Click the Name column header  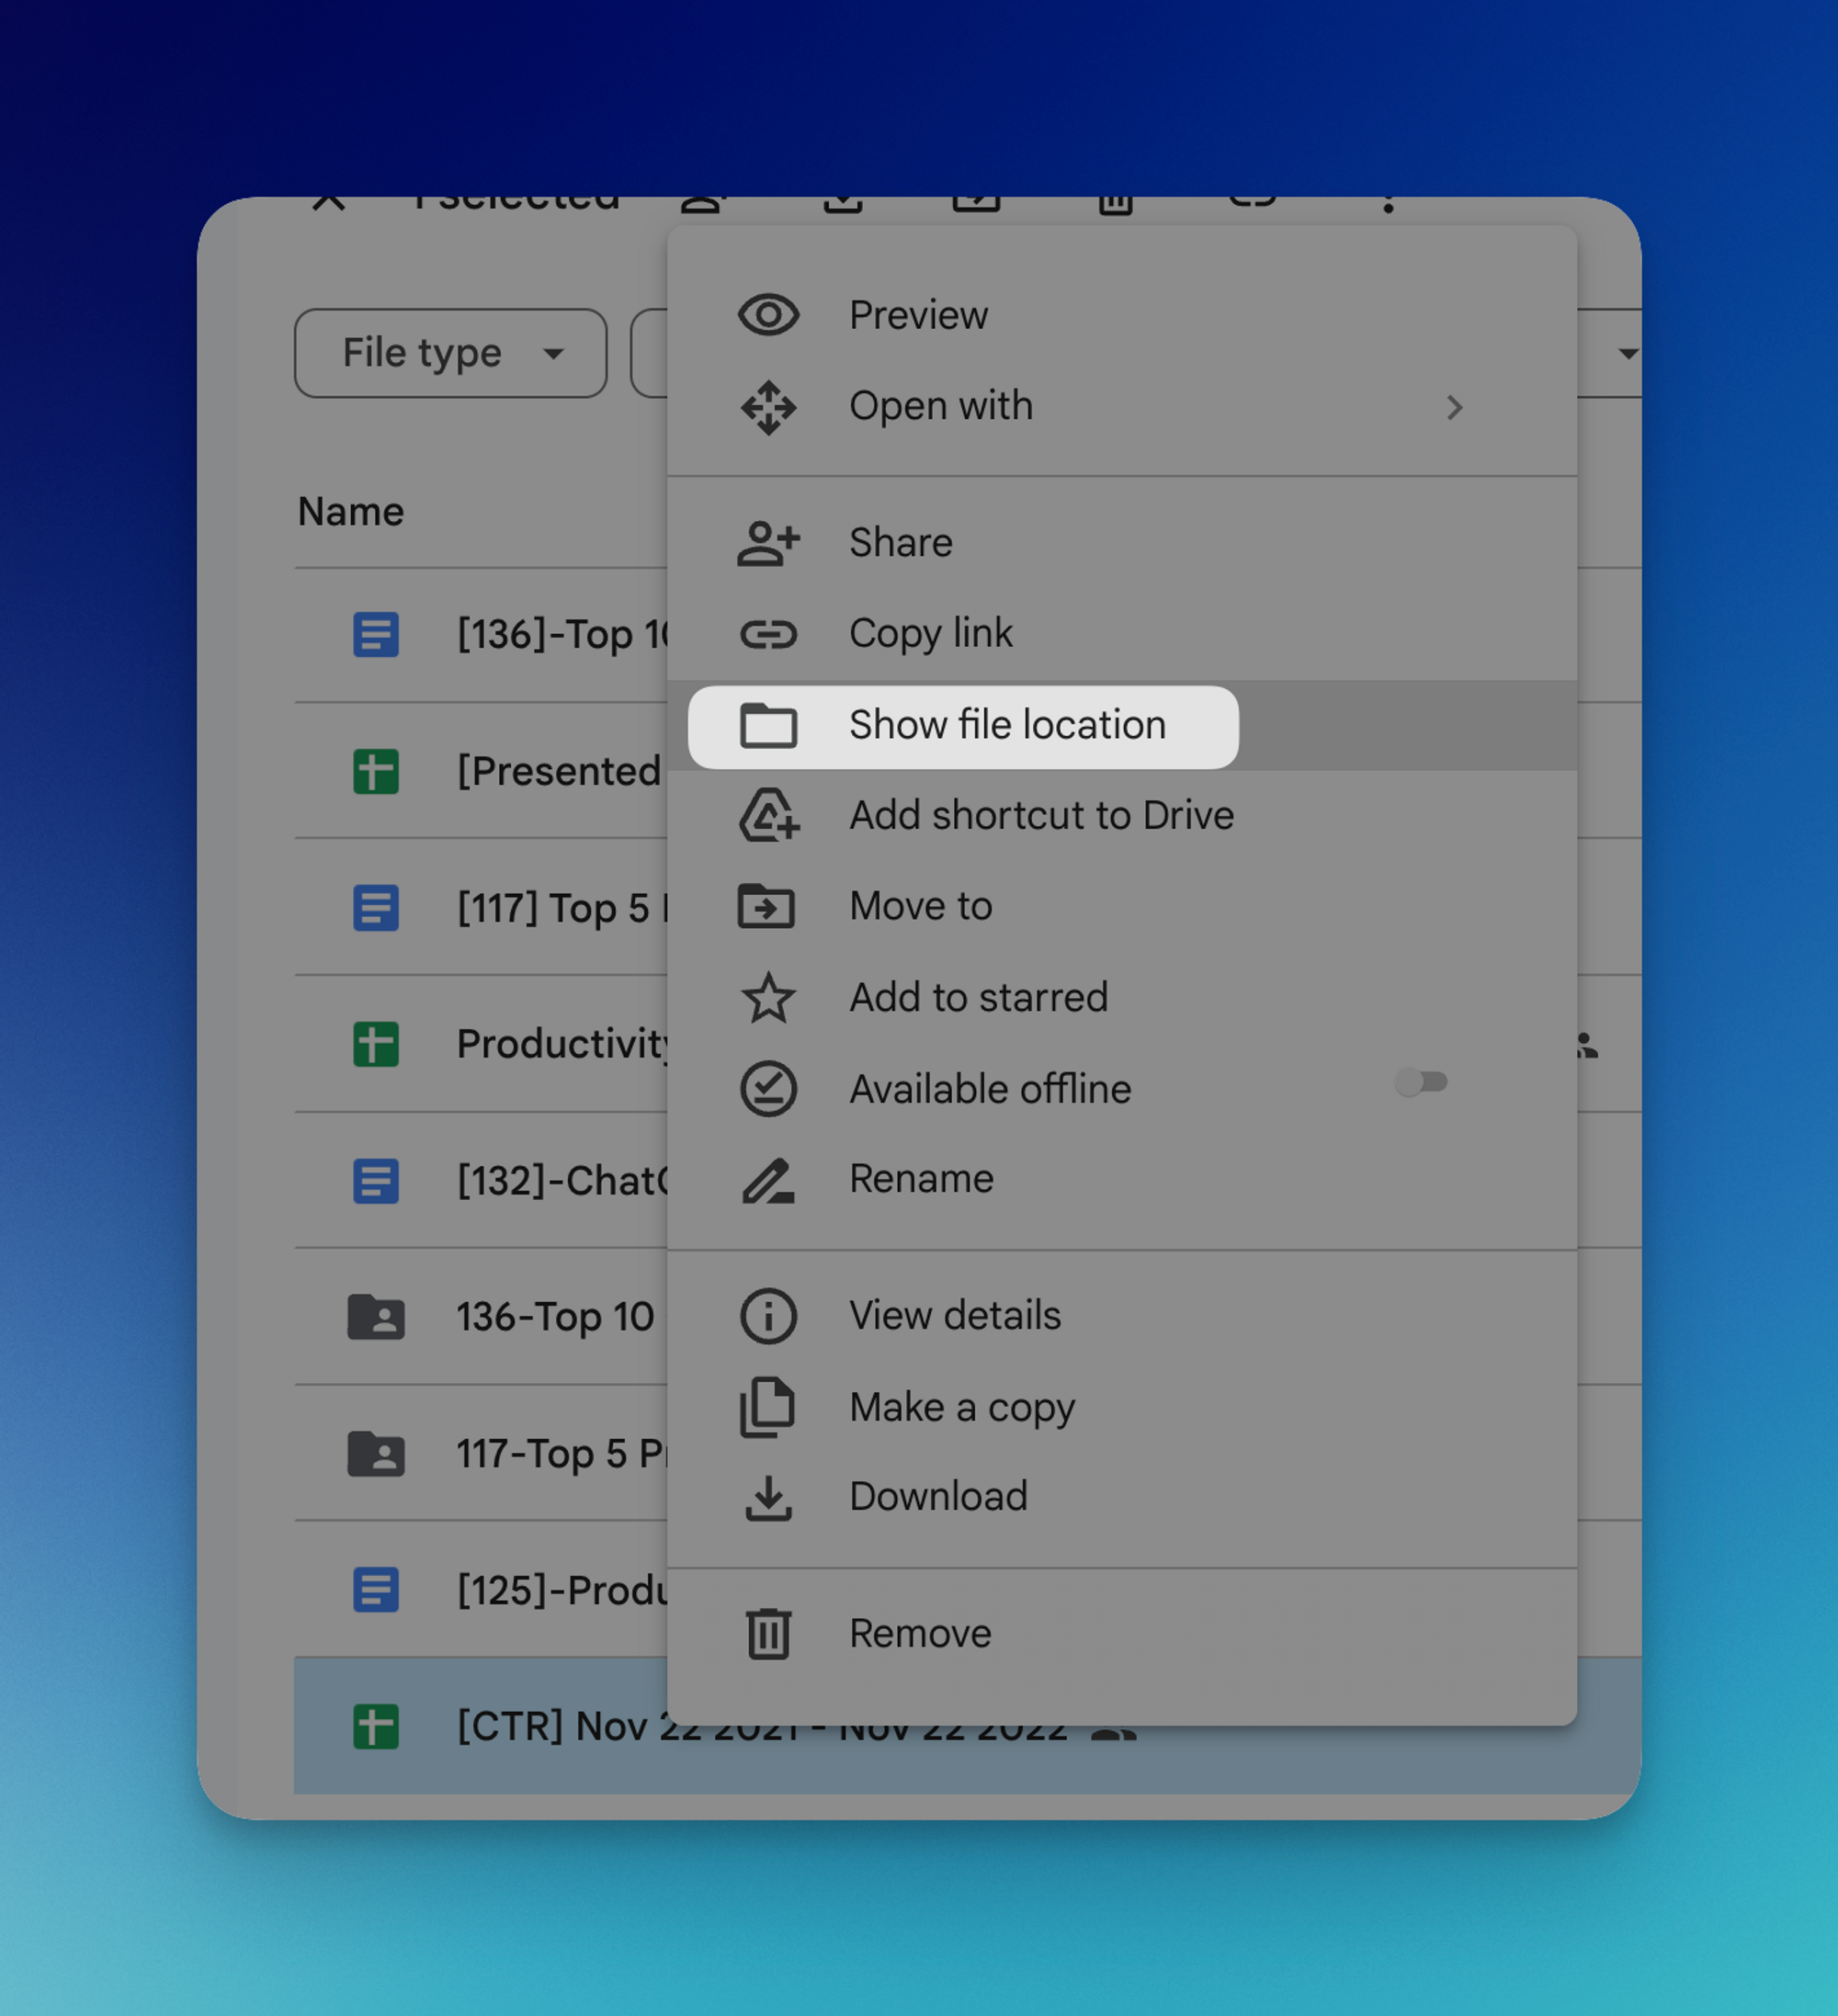pos(351,512)
